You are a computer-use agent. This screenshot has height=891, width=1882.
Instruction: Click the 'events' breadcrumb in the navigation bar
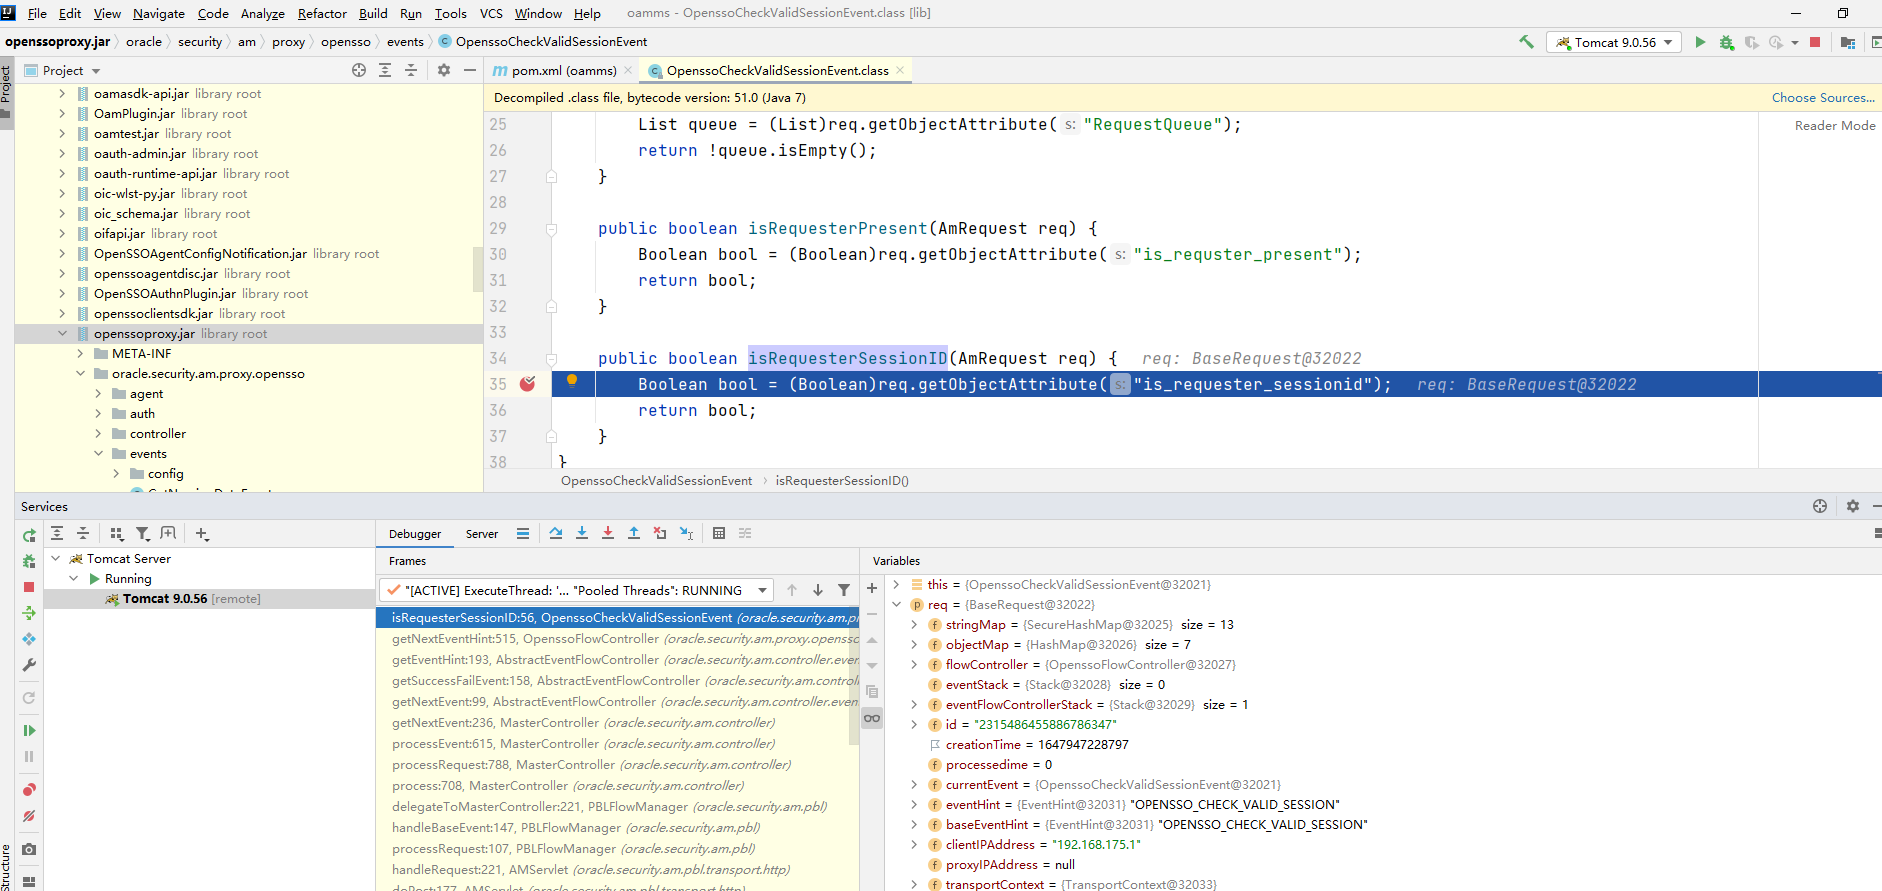point(405,42)
